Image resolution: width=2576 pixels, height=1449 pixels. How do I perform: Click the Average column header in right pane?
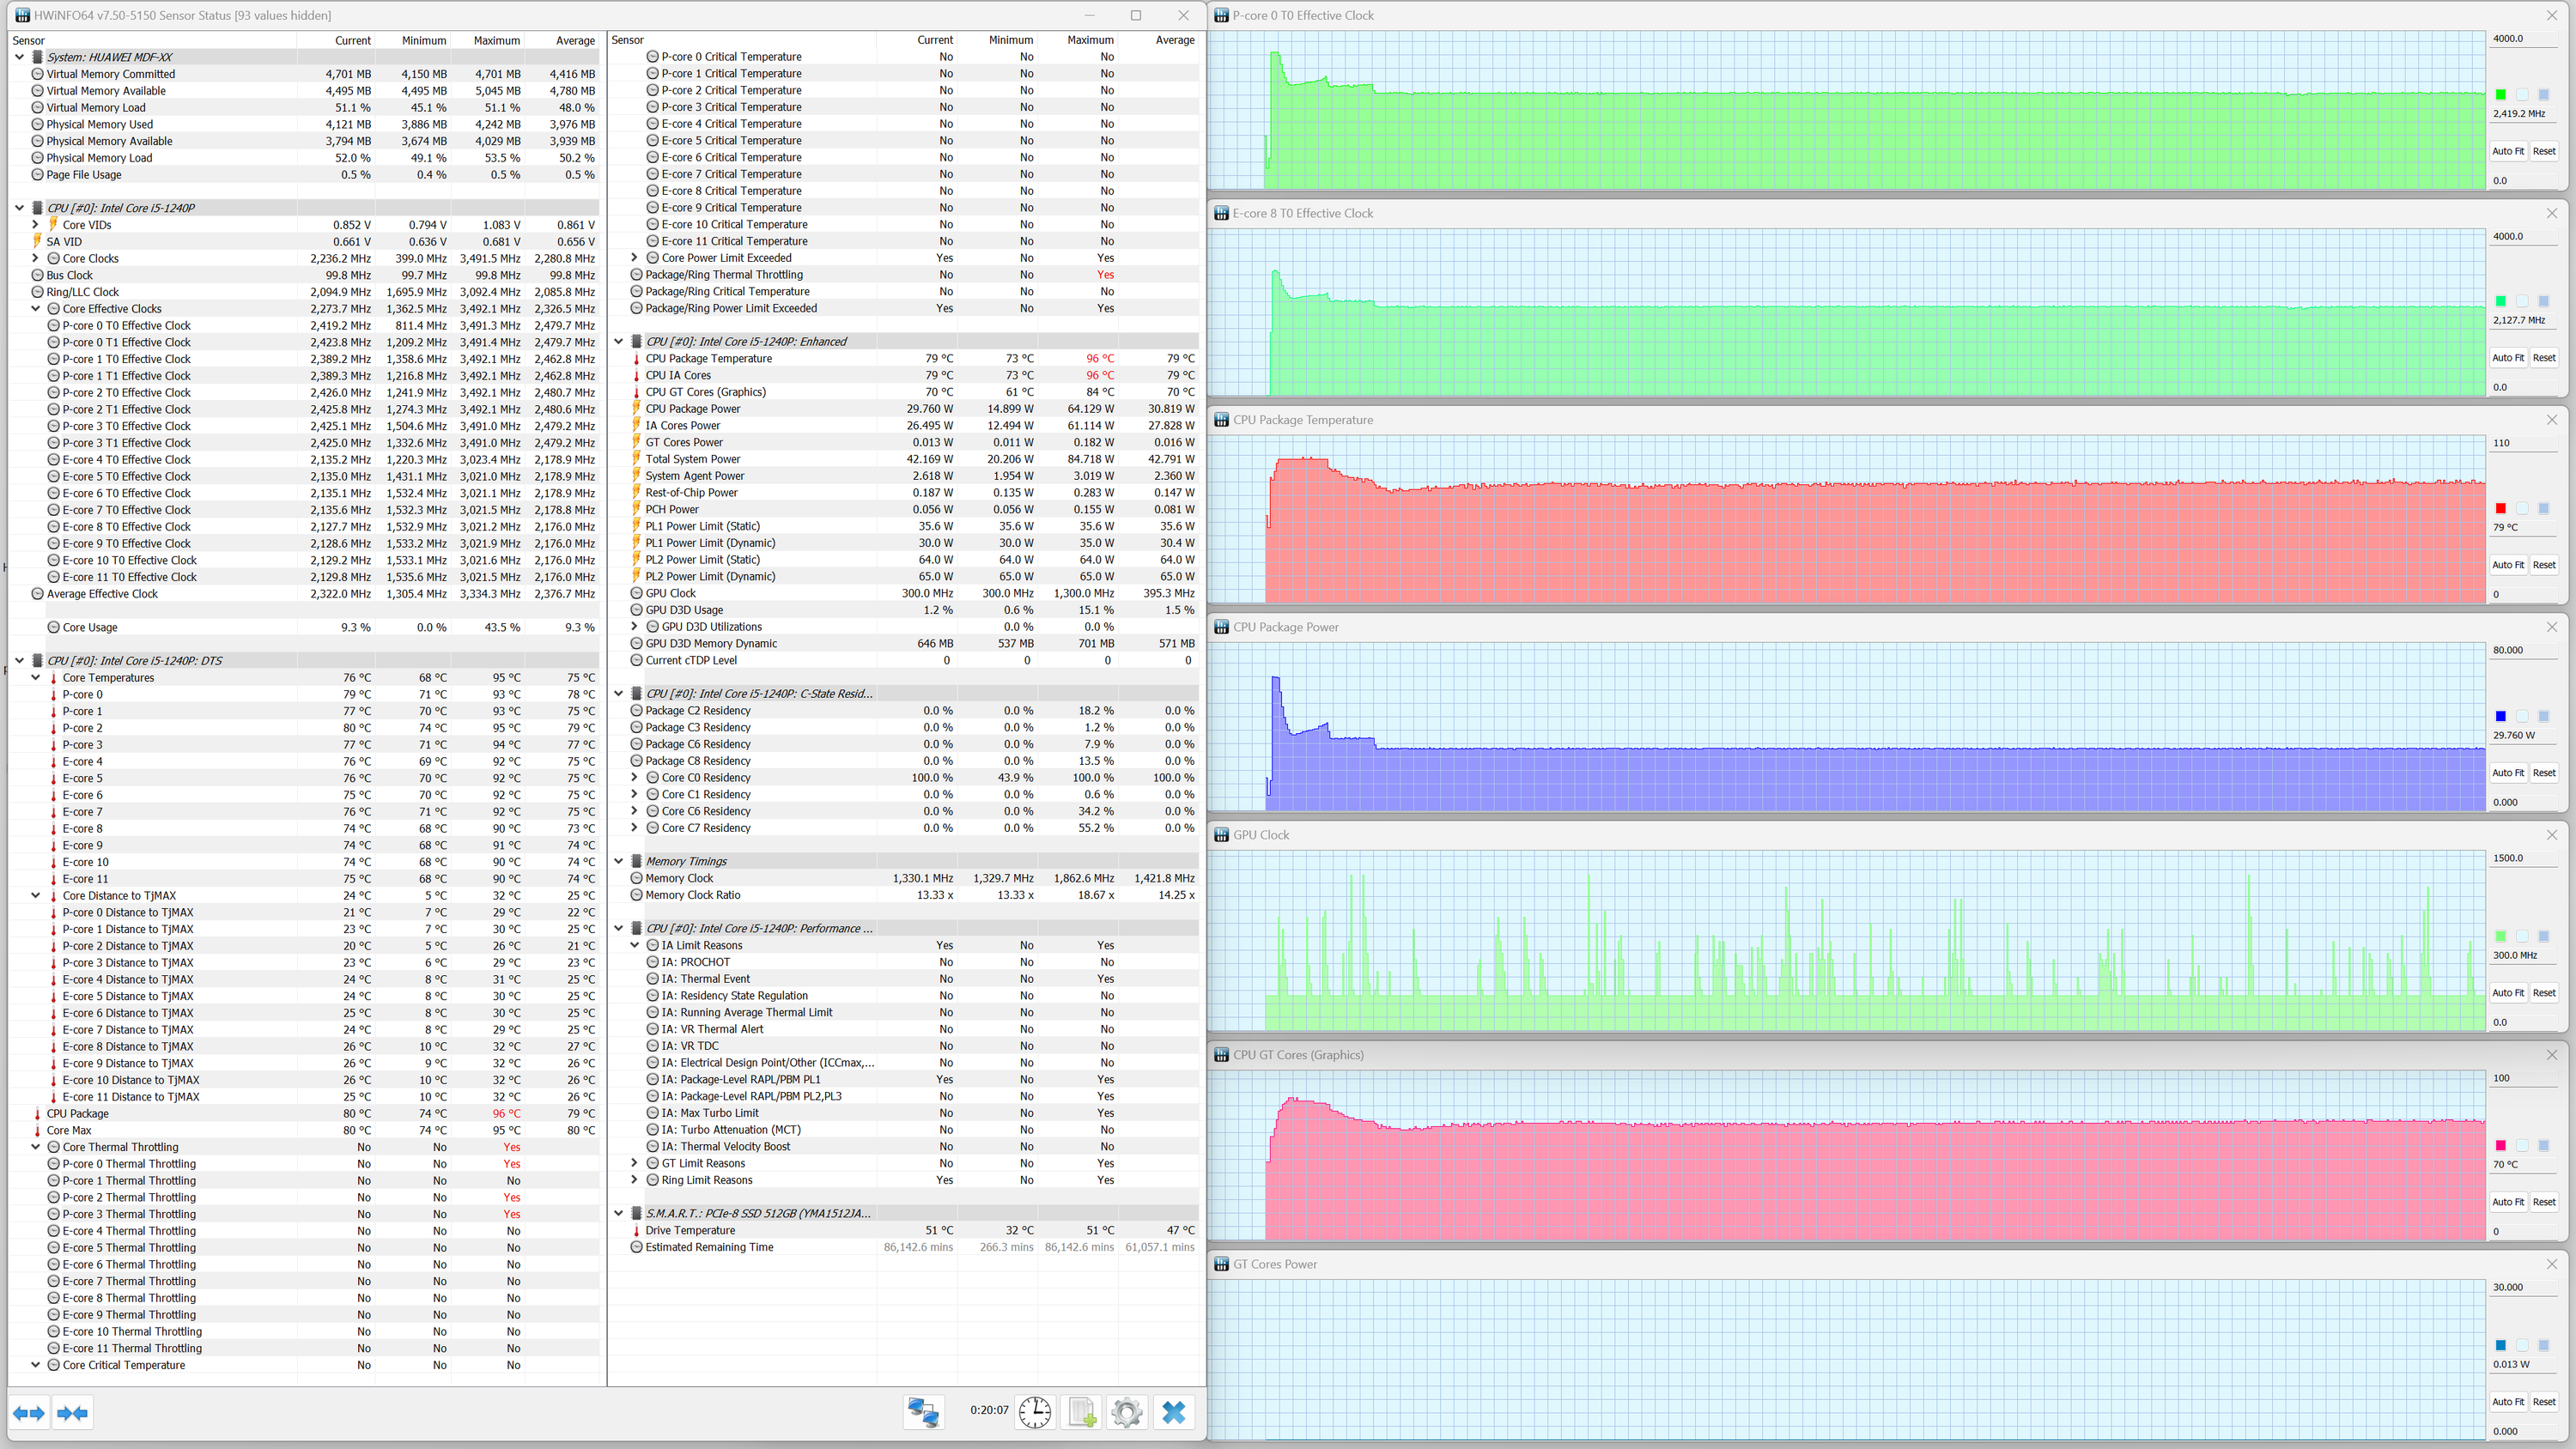[x=1174, y=40]
